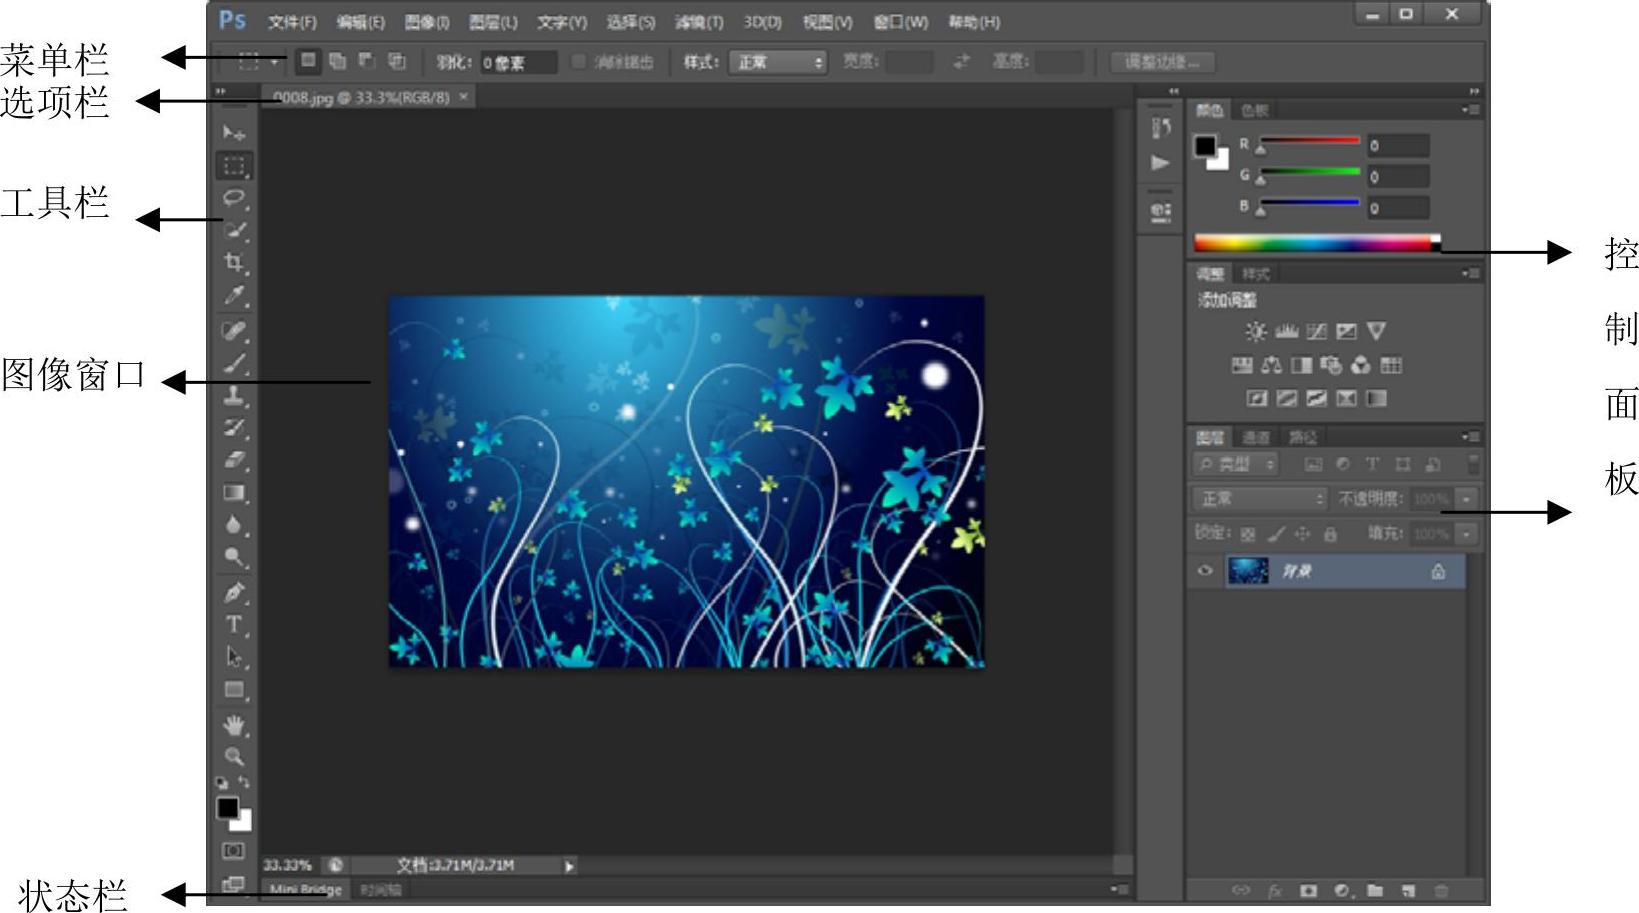Image resolution: width=1639 pixels, height=913 pixels.
Task: Open the Color panel flyout menu
Action: click(x=1470, y=110)
